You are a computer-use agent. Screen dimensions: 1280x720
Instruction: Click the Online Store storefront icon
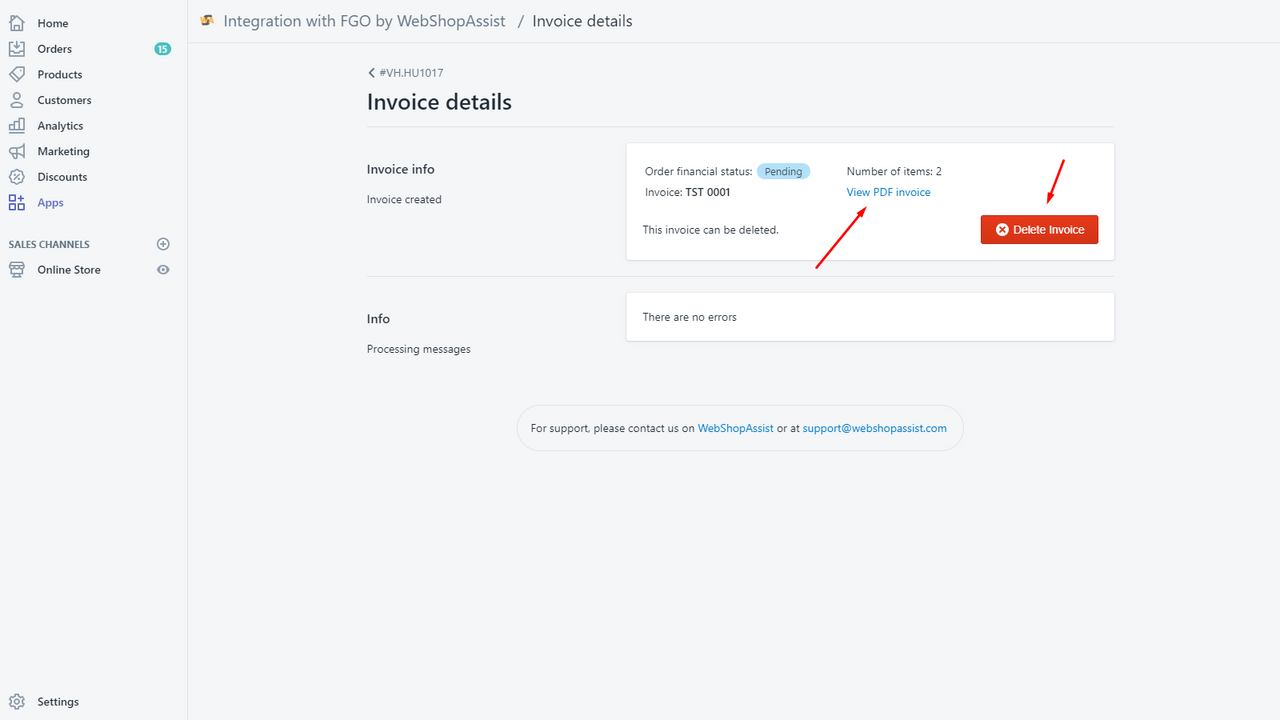click(16, 270)
